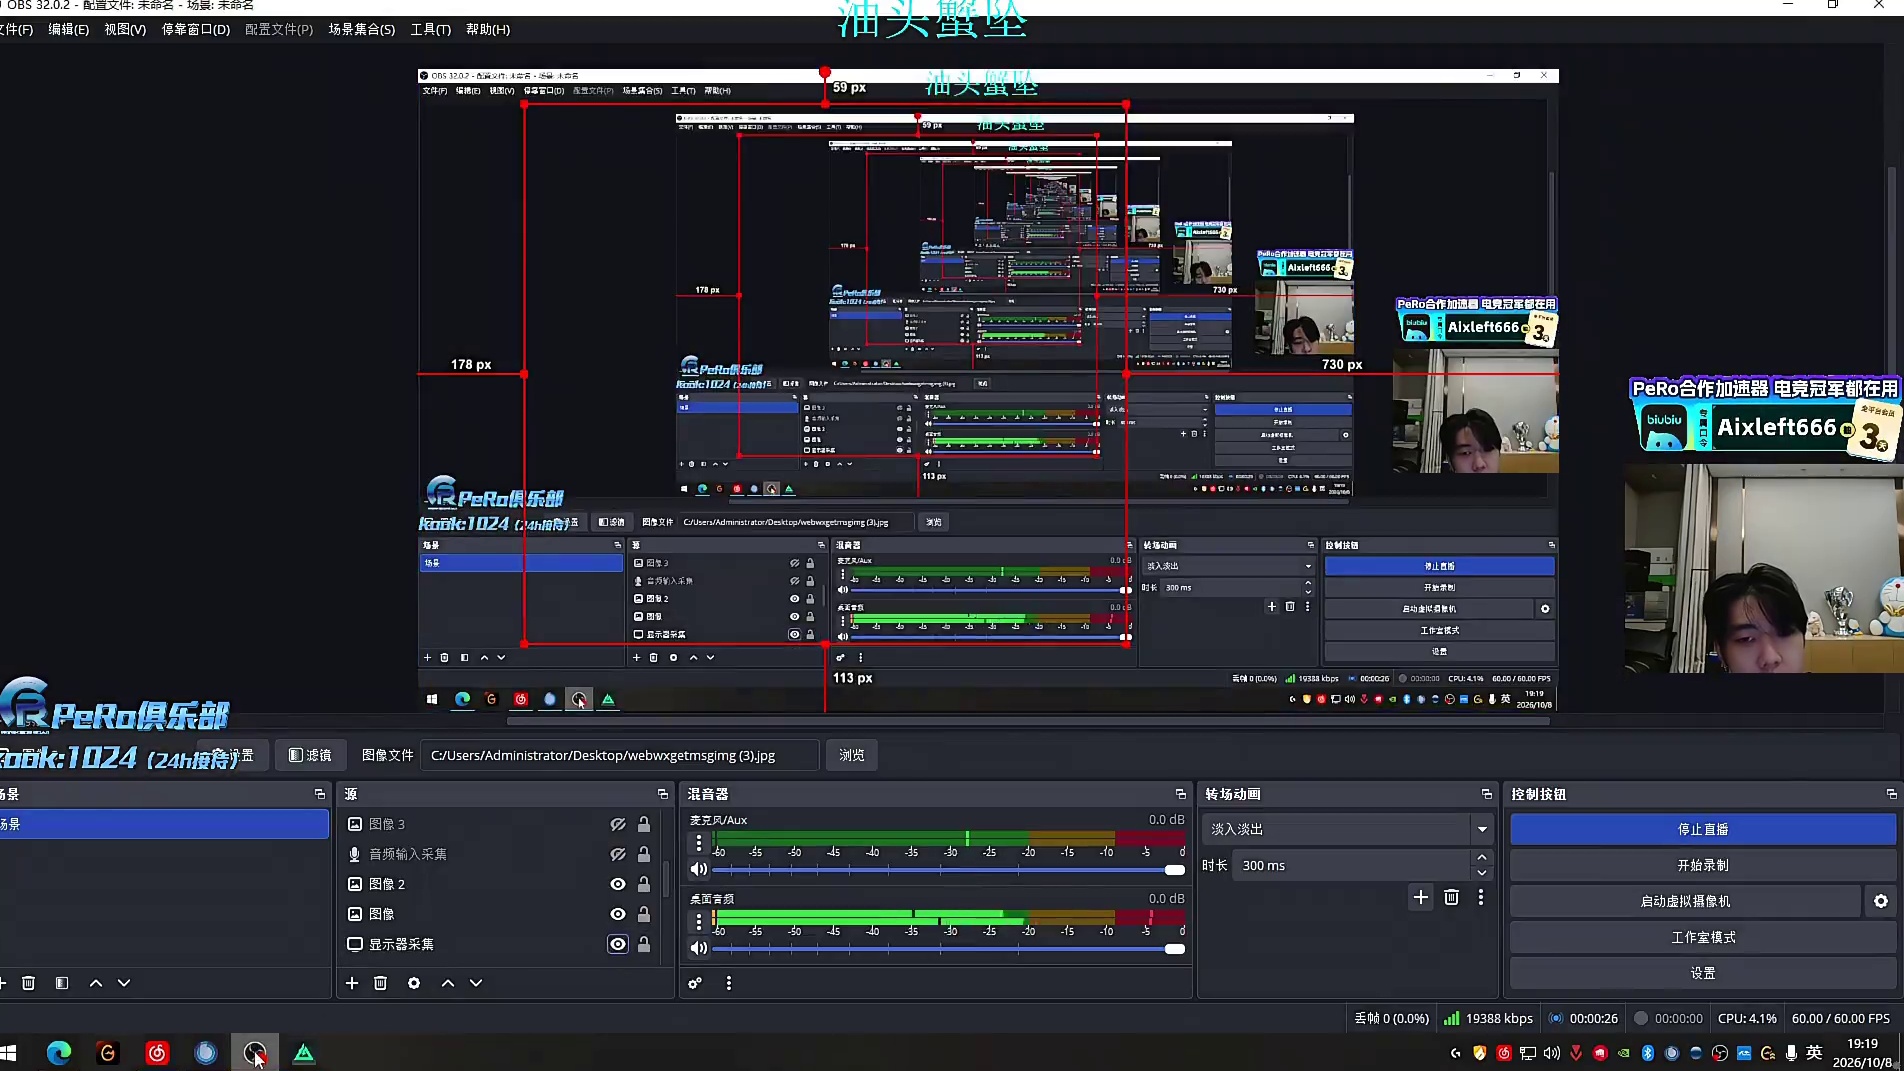This screenshot has height=1071, width=1904.
Task: Hide the 图像 source with its eye icon
Action: click(618, 914)
